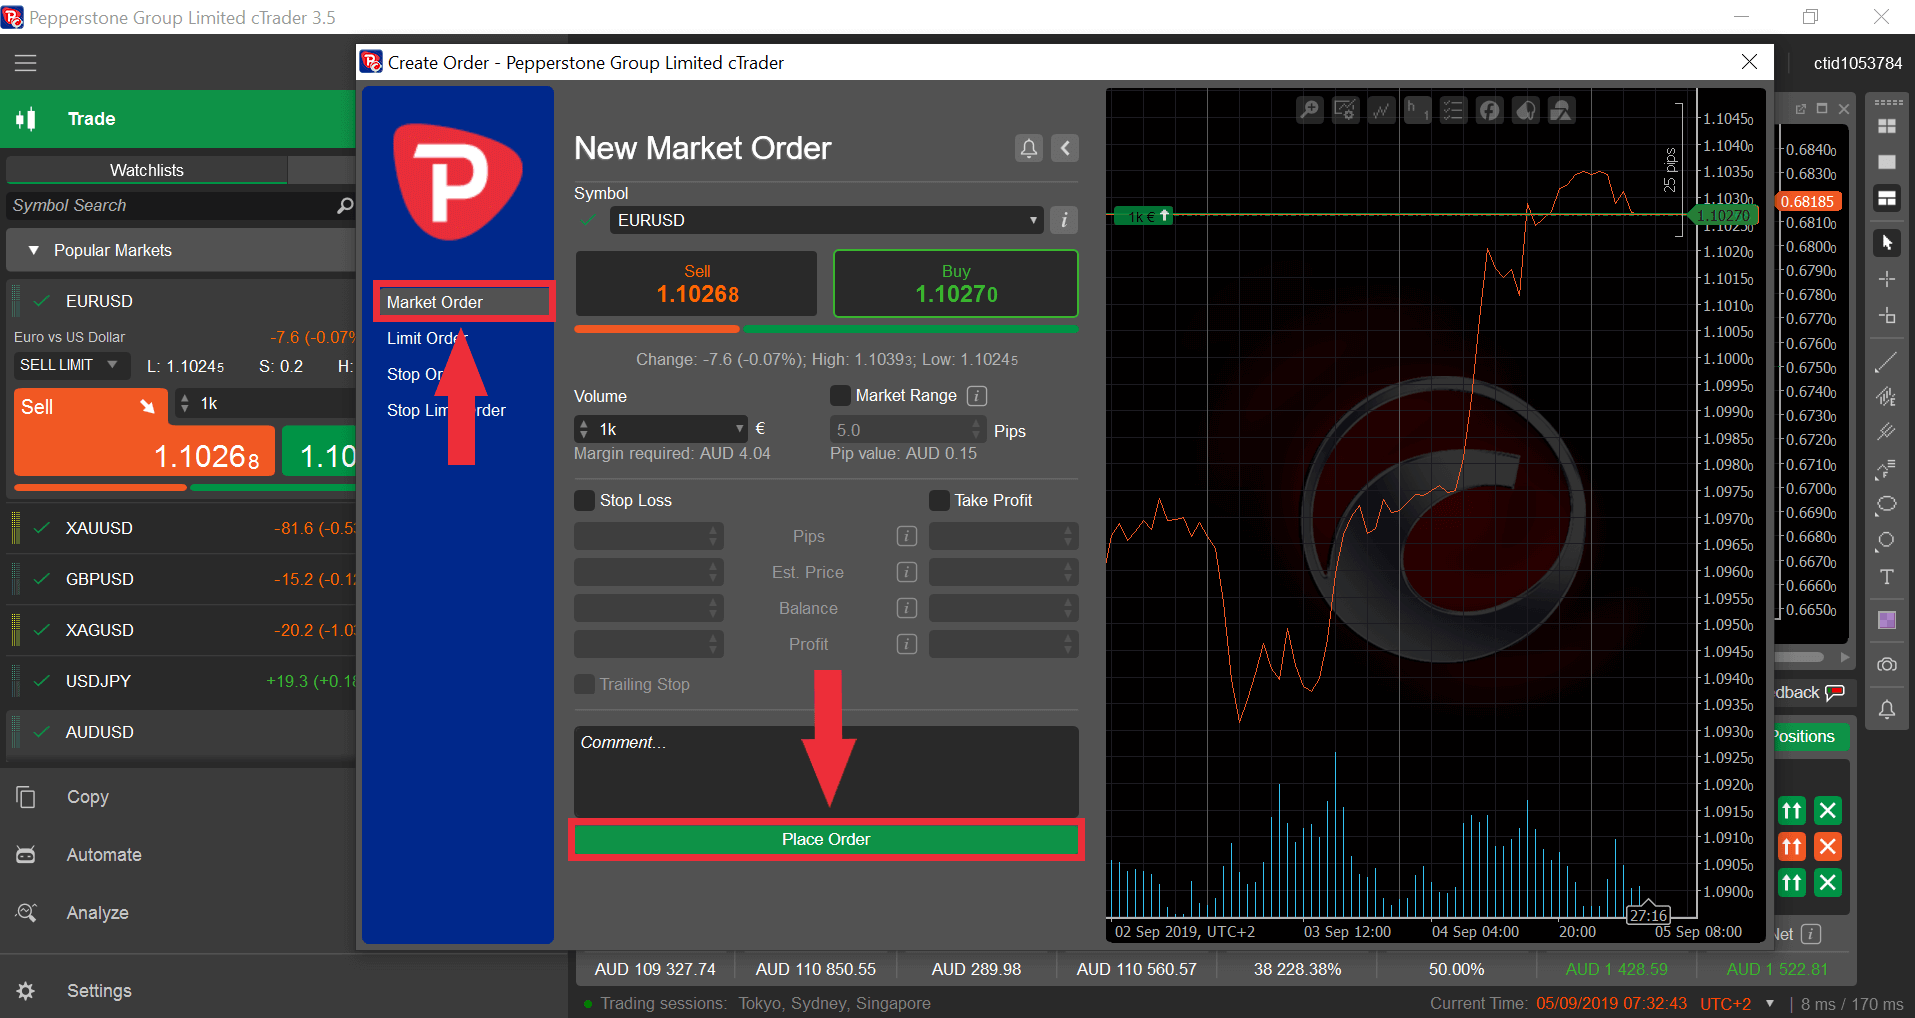Select multi-chart grid layout icon
This screenshot has width=1915, height=1018.
click(1887, 126)
